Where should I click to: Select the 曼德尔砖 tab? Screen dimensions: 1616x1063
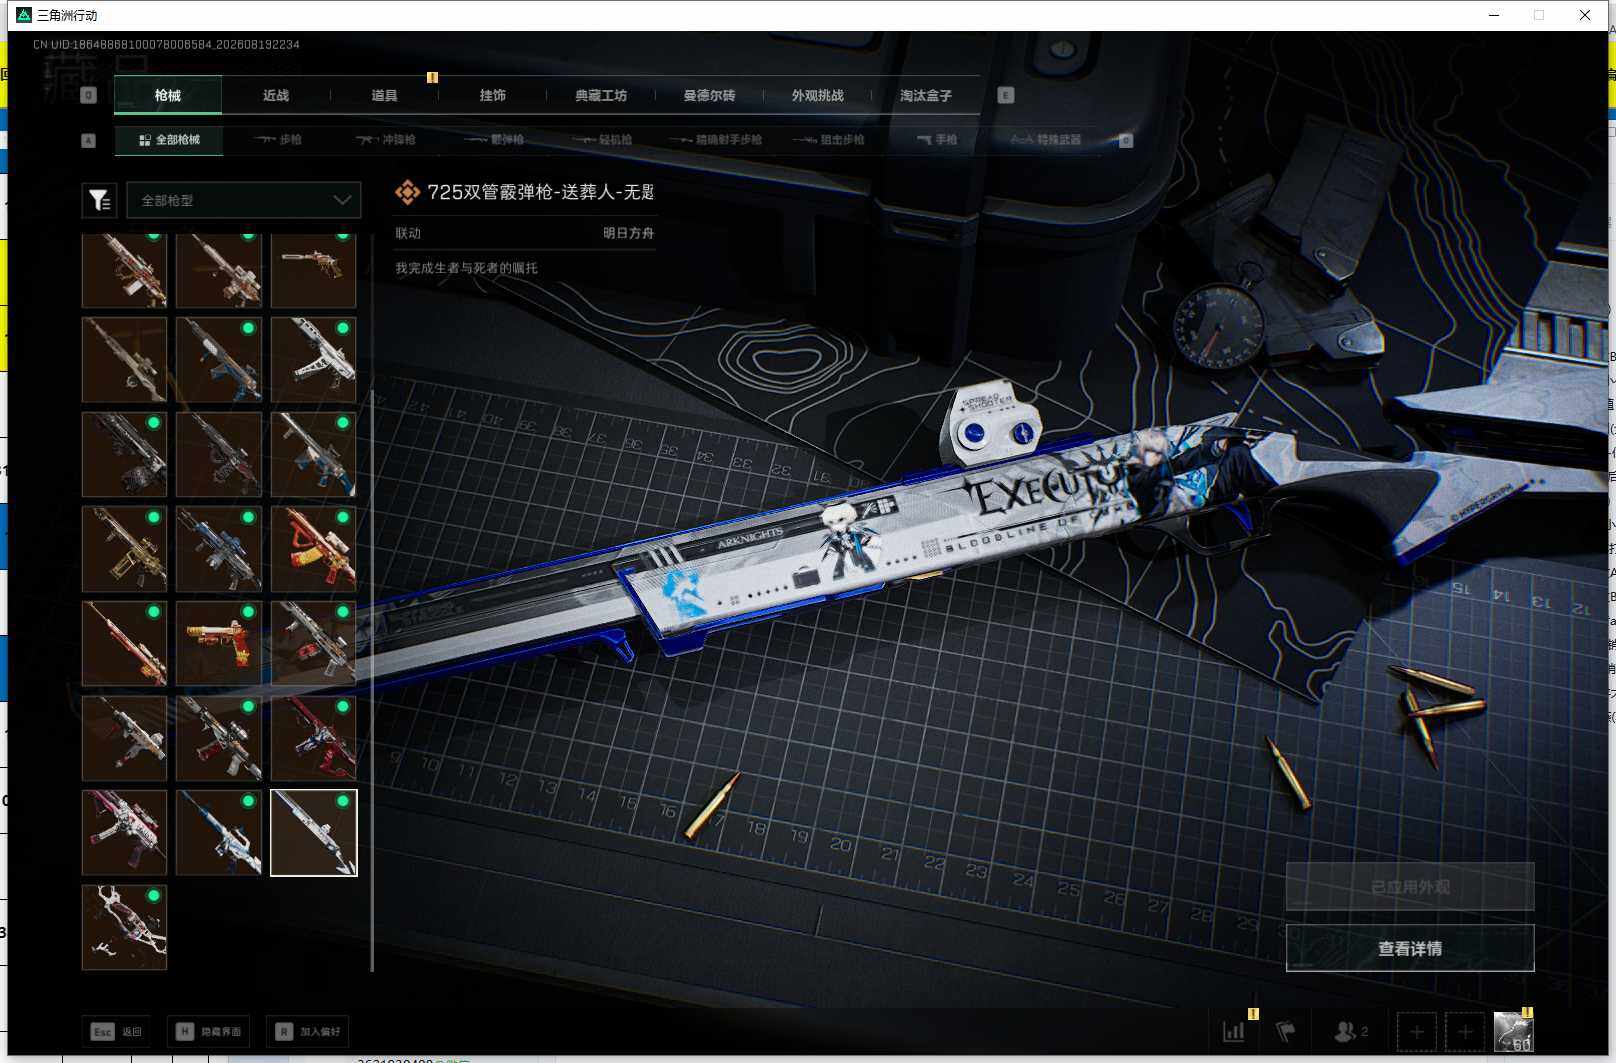709,96
